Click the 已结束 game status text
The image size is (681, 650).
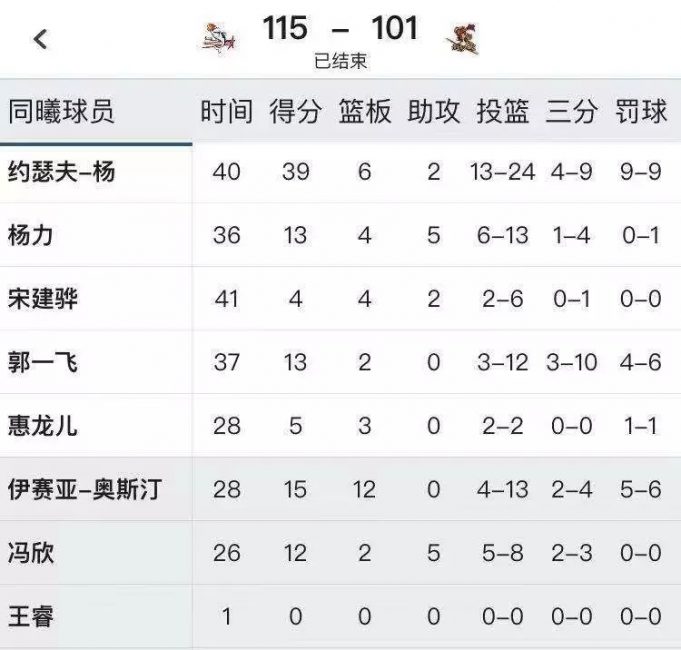[340, 61]
